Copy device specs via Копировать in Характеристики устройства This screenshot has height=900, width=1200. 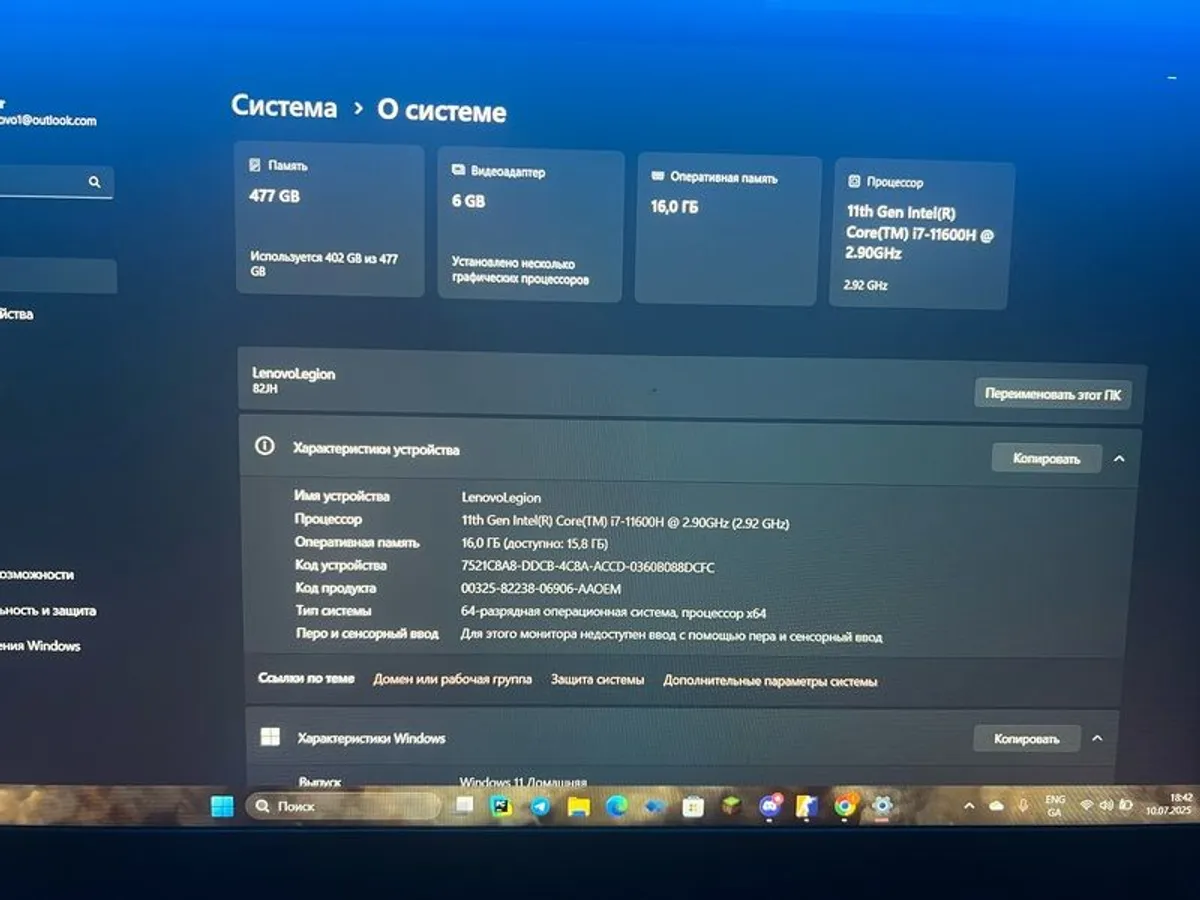click(1047, 458)
